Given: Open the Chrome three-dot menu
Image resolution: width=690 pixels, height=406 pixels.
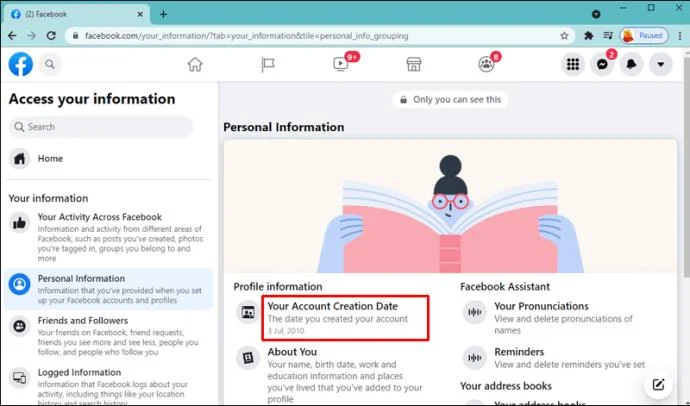Looking at the screenshot, I should (680, 36).
